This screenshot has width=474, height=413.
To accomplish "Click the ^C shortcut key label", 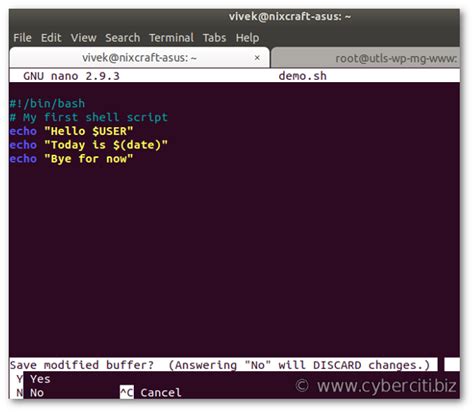I will [x=127, y=393].
